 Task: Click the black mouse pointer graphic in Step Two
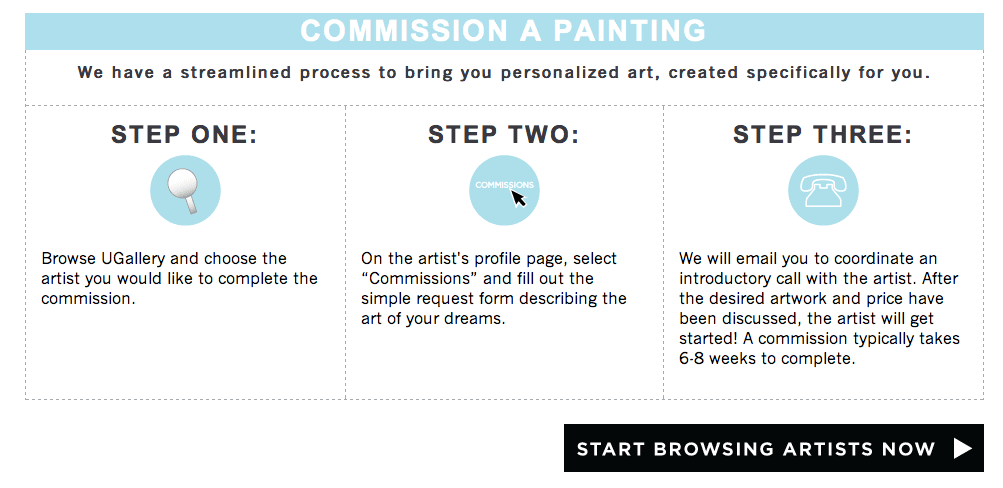tap(519, 198)
